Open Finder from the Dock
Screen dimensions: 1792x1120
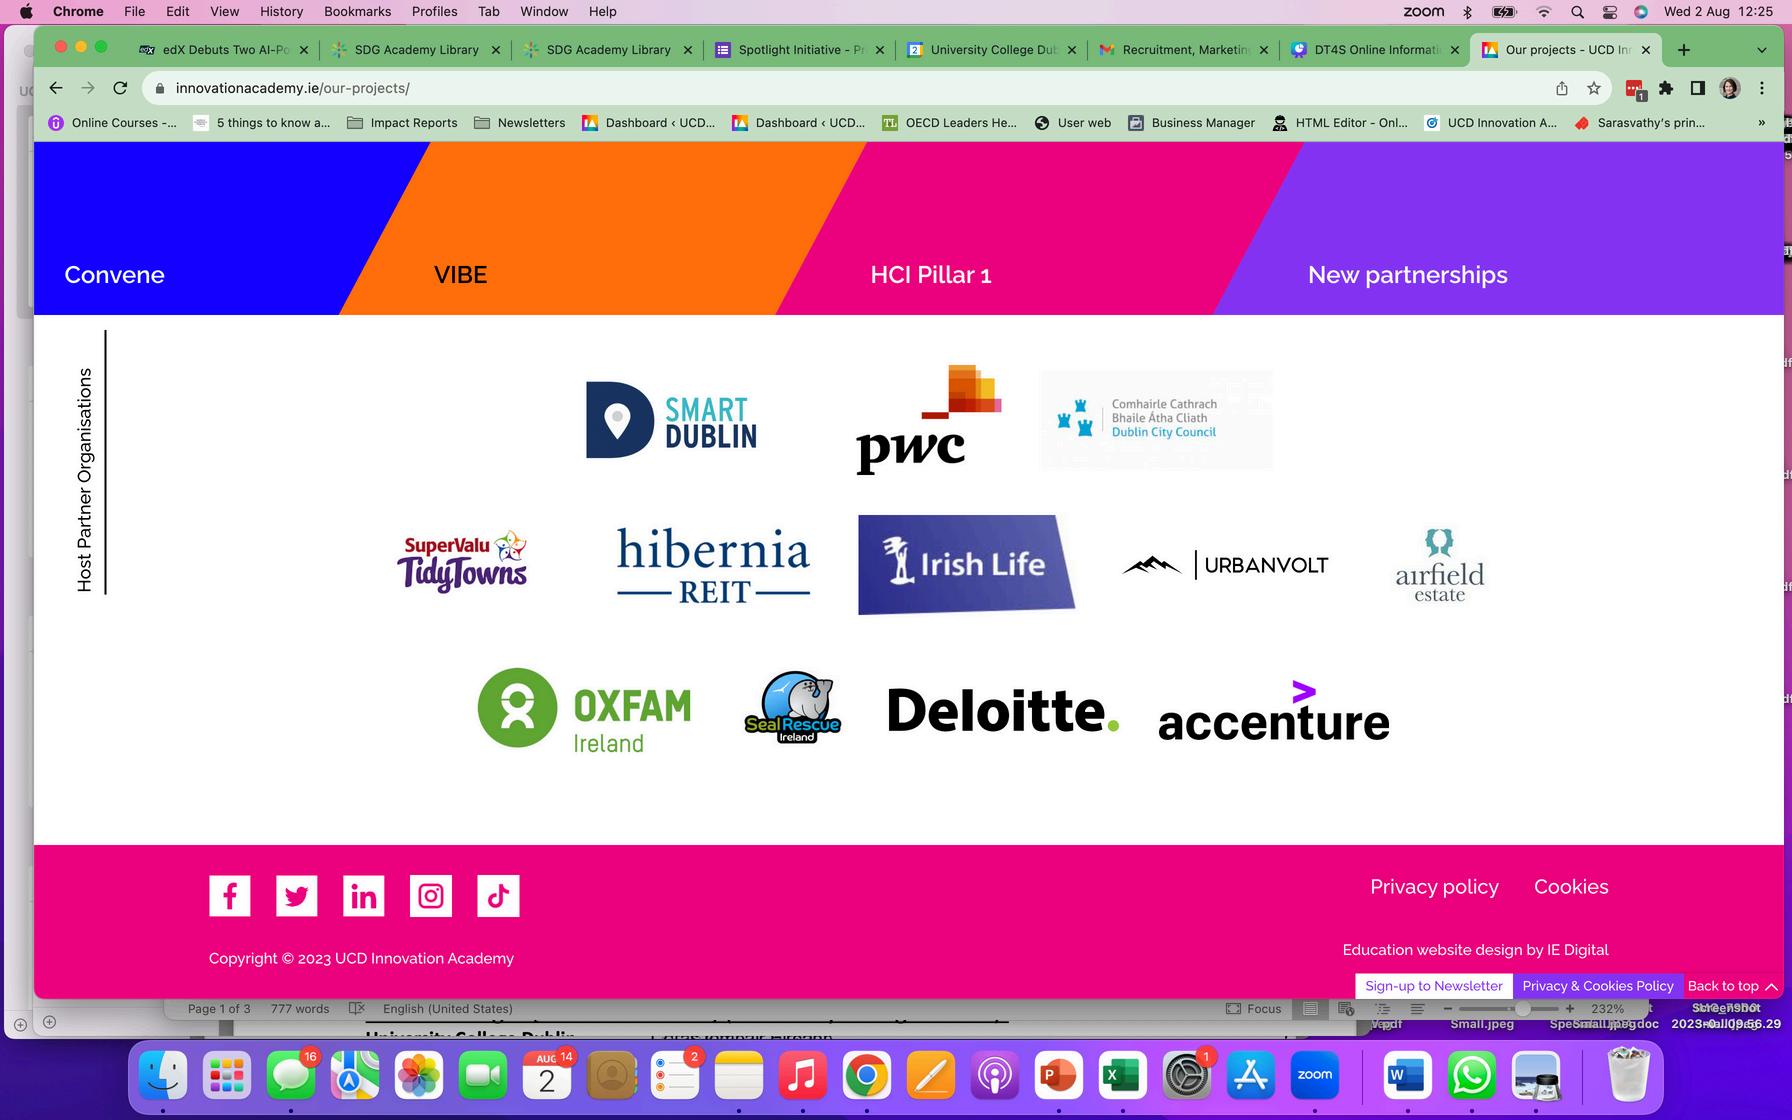click(163, 1076)
